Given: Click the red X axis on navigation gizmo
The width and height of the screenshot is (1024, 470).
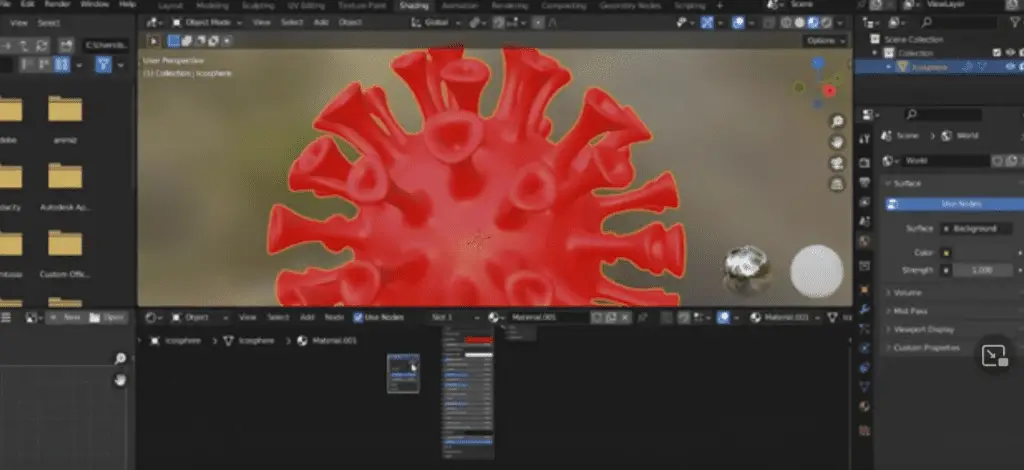Looking at the screenshot, I should [x=830, y=91].
